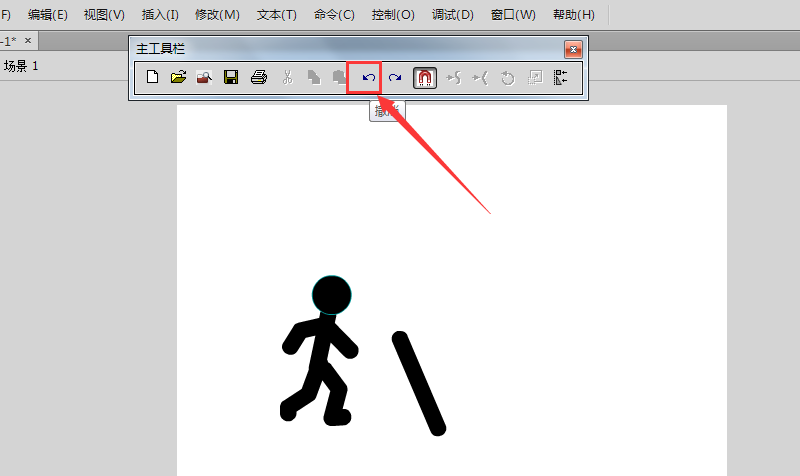
Task: Click the Scale icon
Action: (535, 78)
